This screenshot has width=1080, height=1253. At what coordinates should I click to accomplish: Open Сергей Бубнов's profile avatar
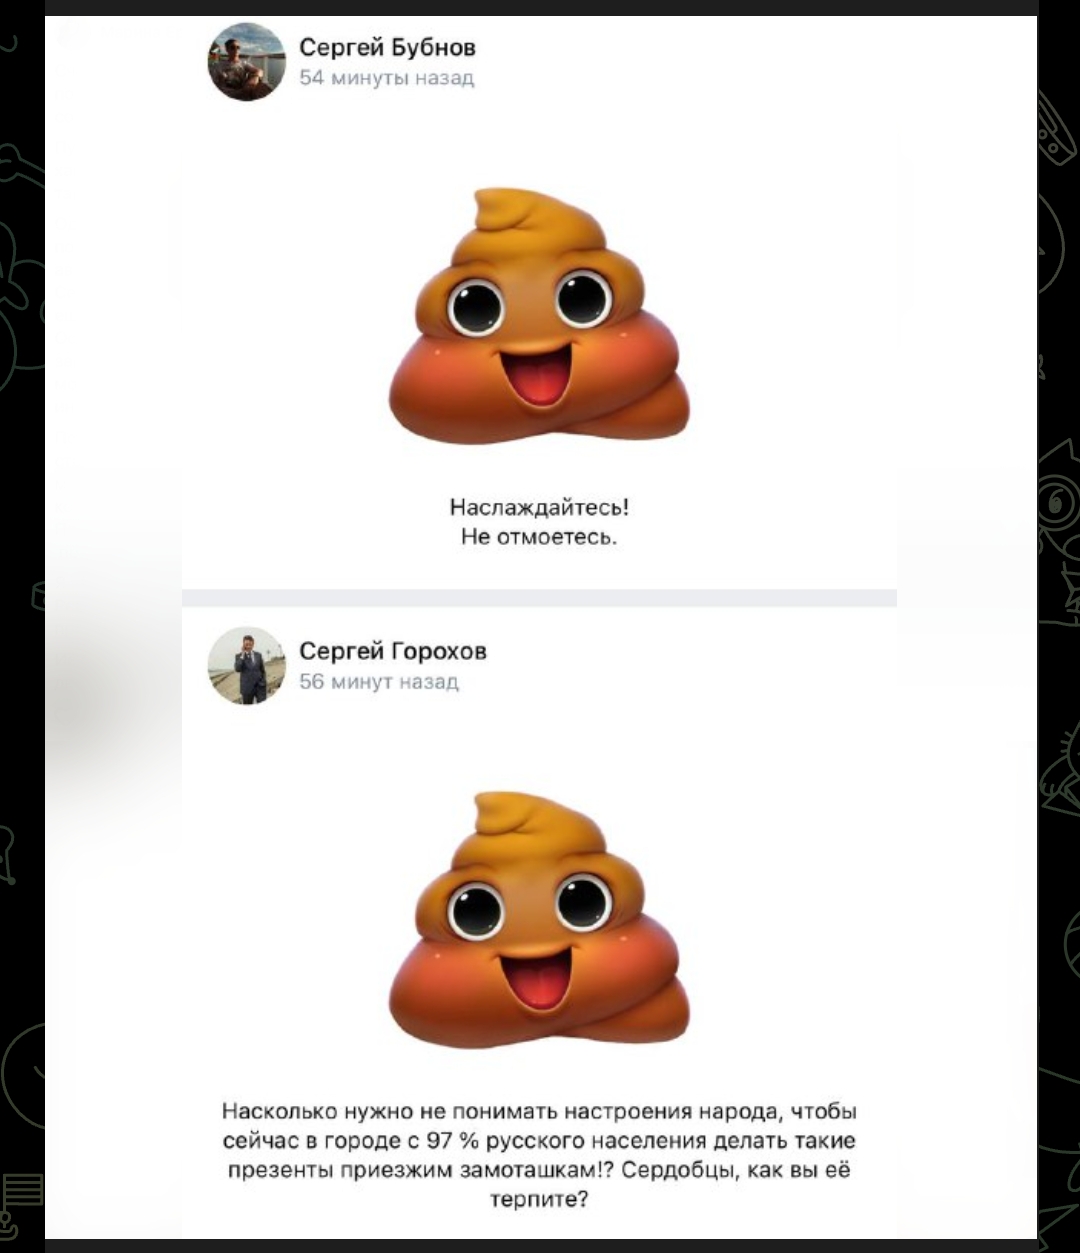coord(246,62)
